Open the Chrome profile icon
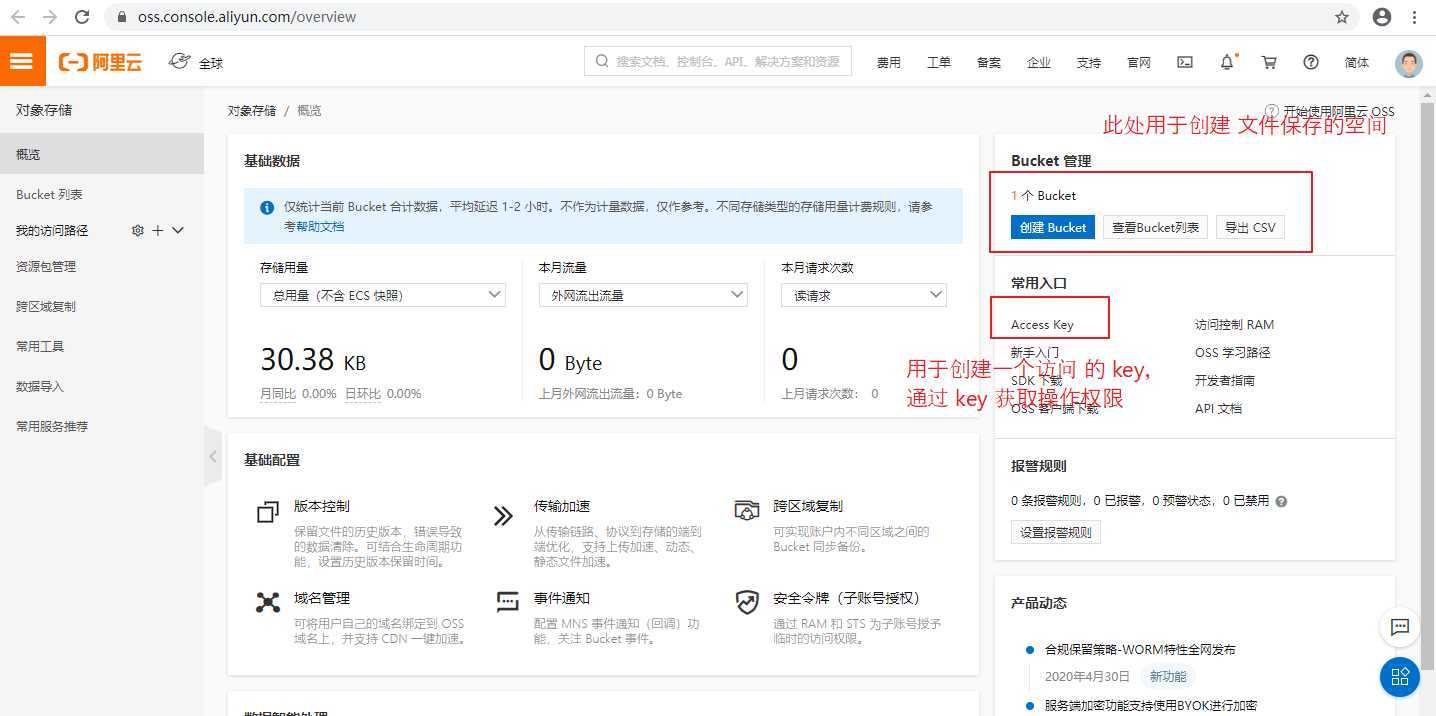The width and height of the screenshot is (1436, 716). (1382, 17)
